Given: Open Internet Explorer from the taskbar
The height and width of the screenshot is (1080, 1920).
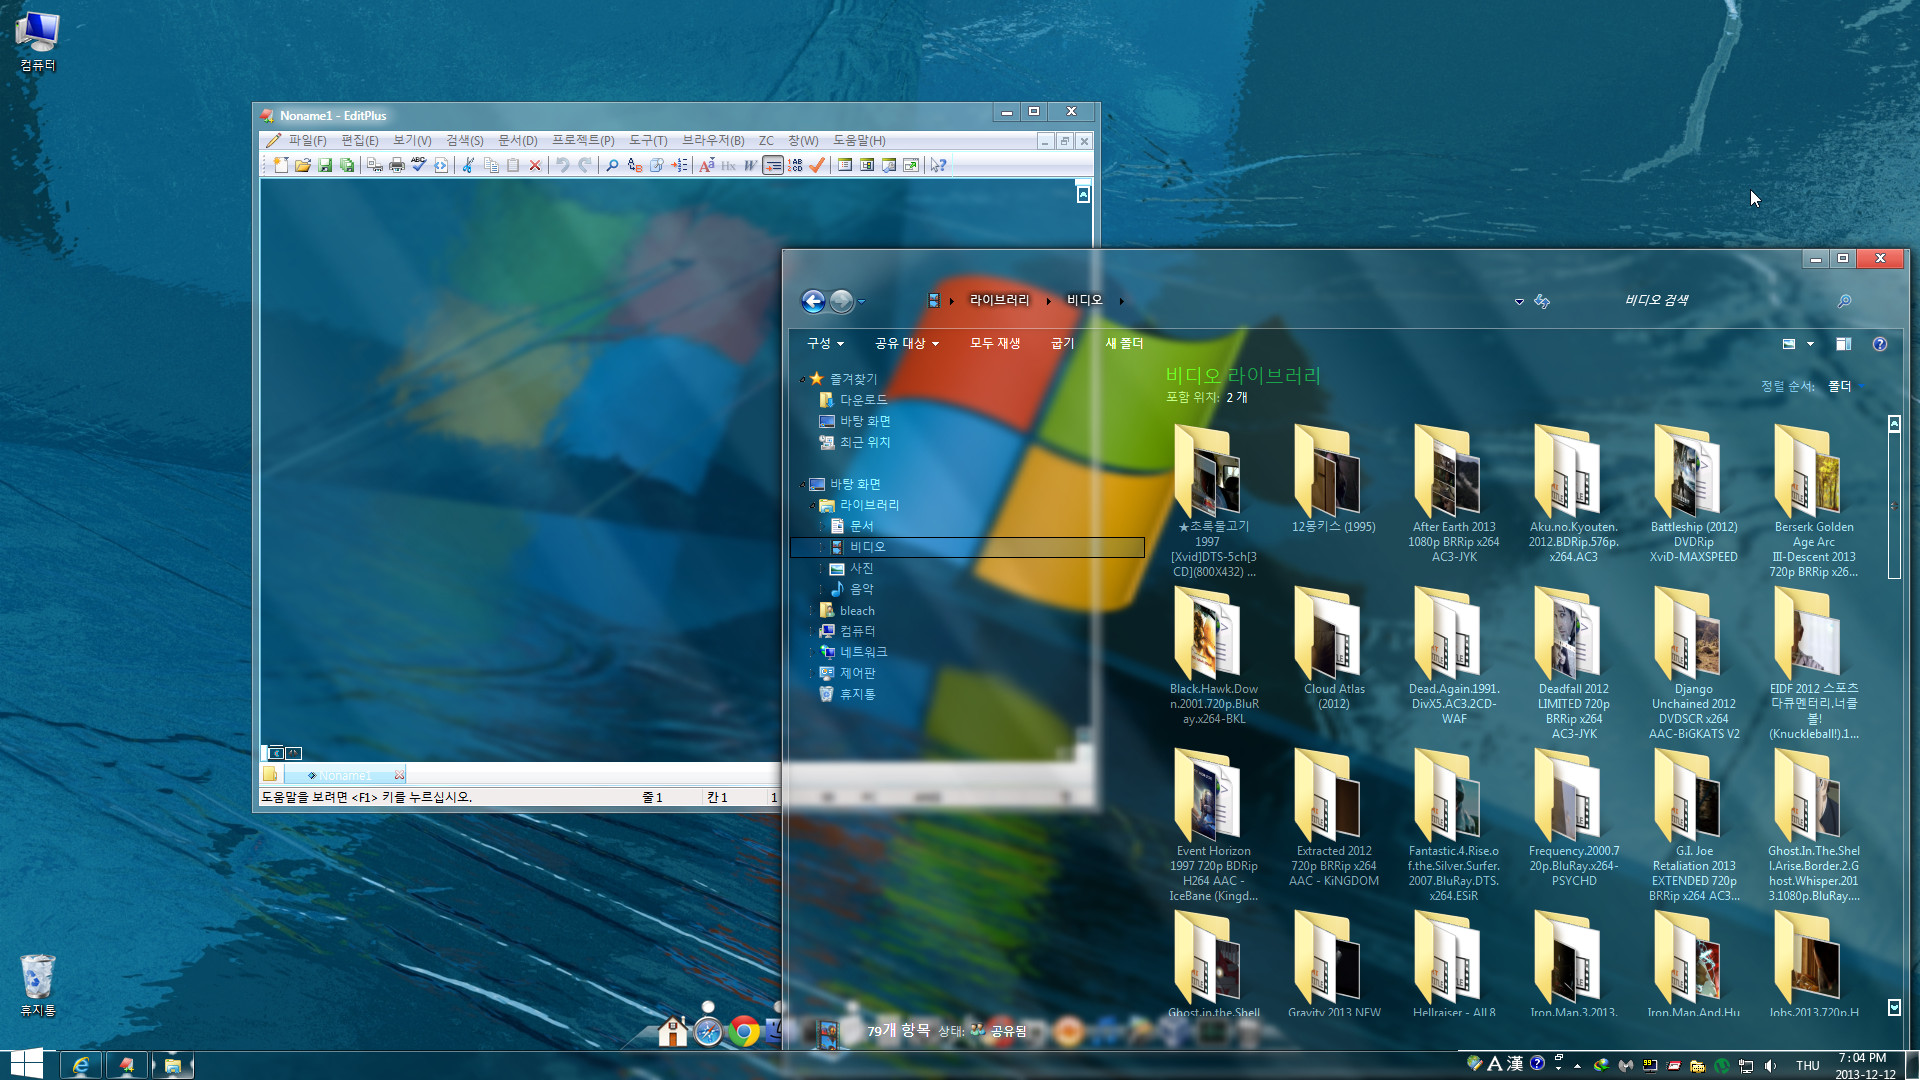Looking at the screenshot, I should 81,1065.
